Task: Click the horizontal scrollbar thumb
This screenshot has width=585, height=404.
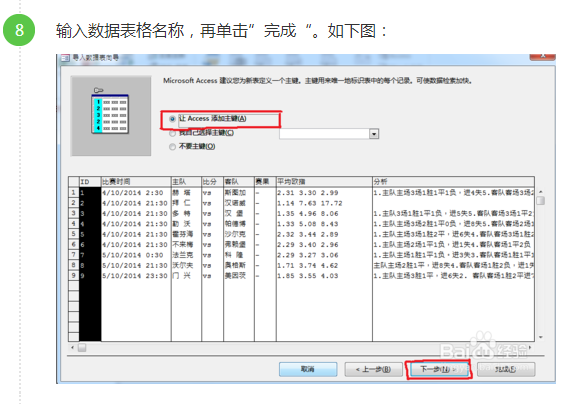Action: 82,348
